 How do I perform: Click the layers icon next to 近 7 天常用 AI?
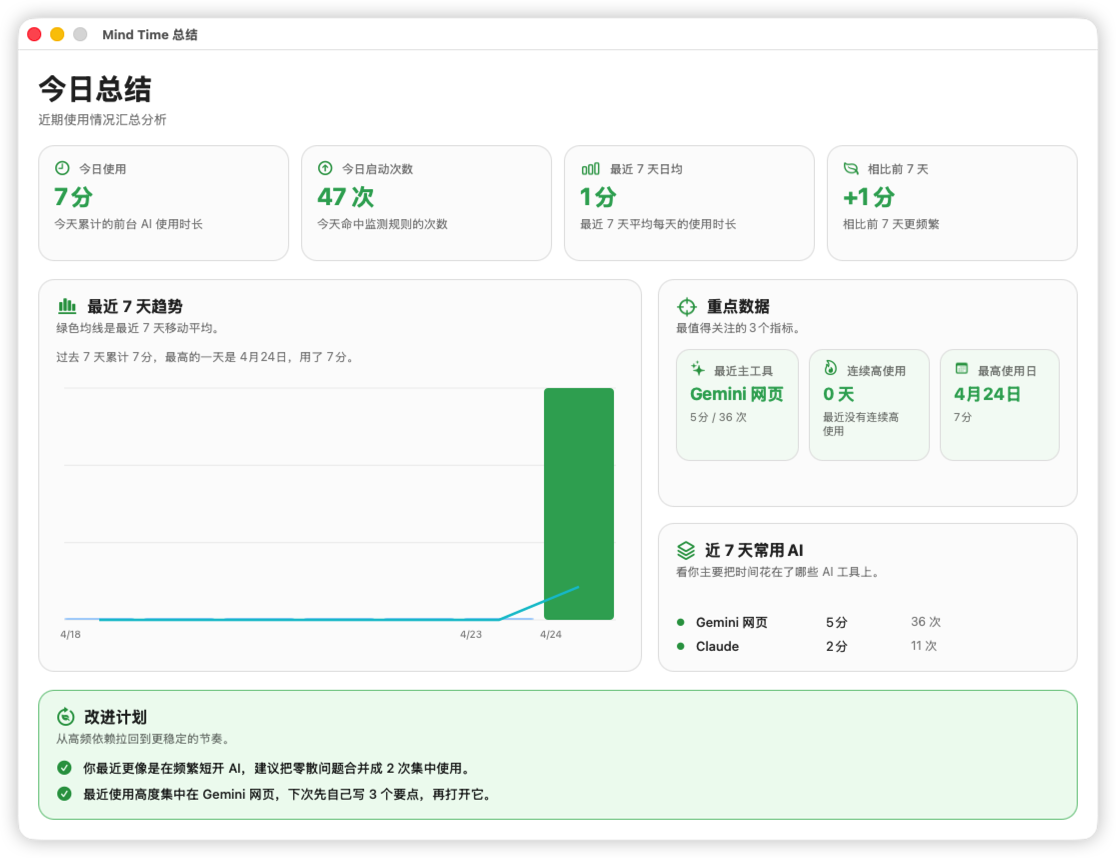[685, 550]
